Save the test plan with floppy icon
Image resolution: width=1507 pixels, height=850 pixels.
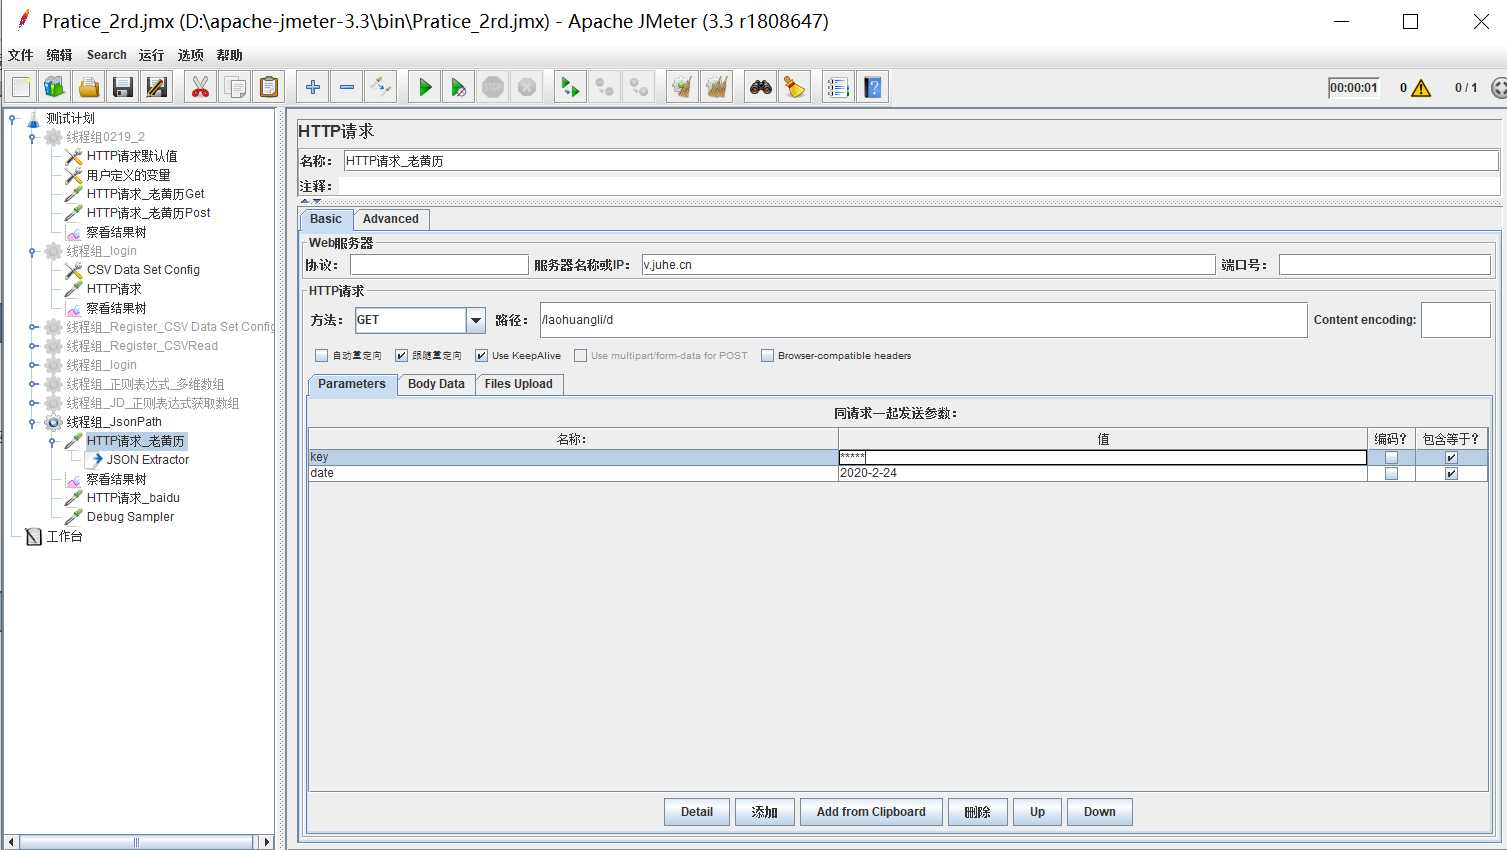(x=123, y=87)
